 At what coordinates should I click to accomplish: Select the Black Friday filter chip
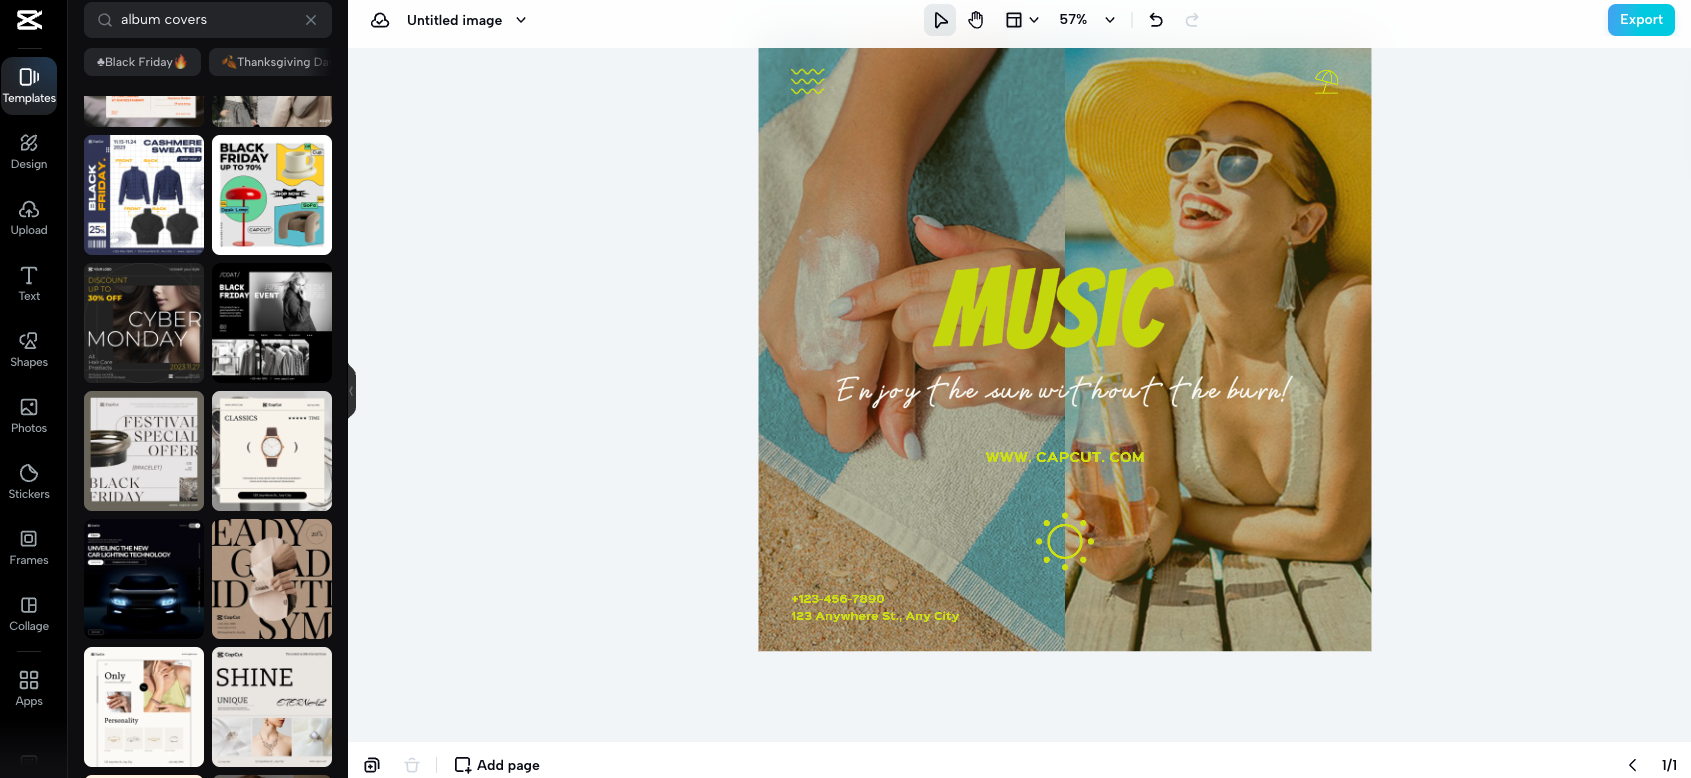142,62
